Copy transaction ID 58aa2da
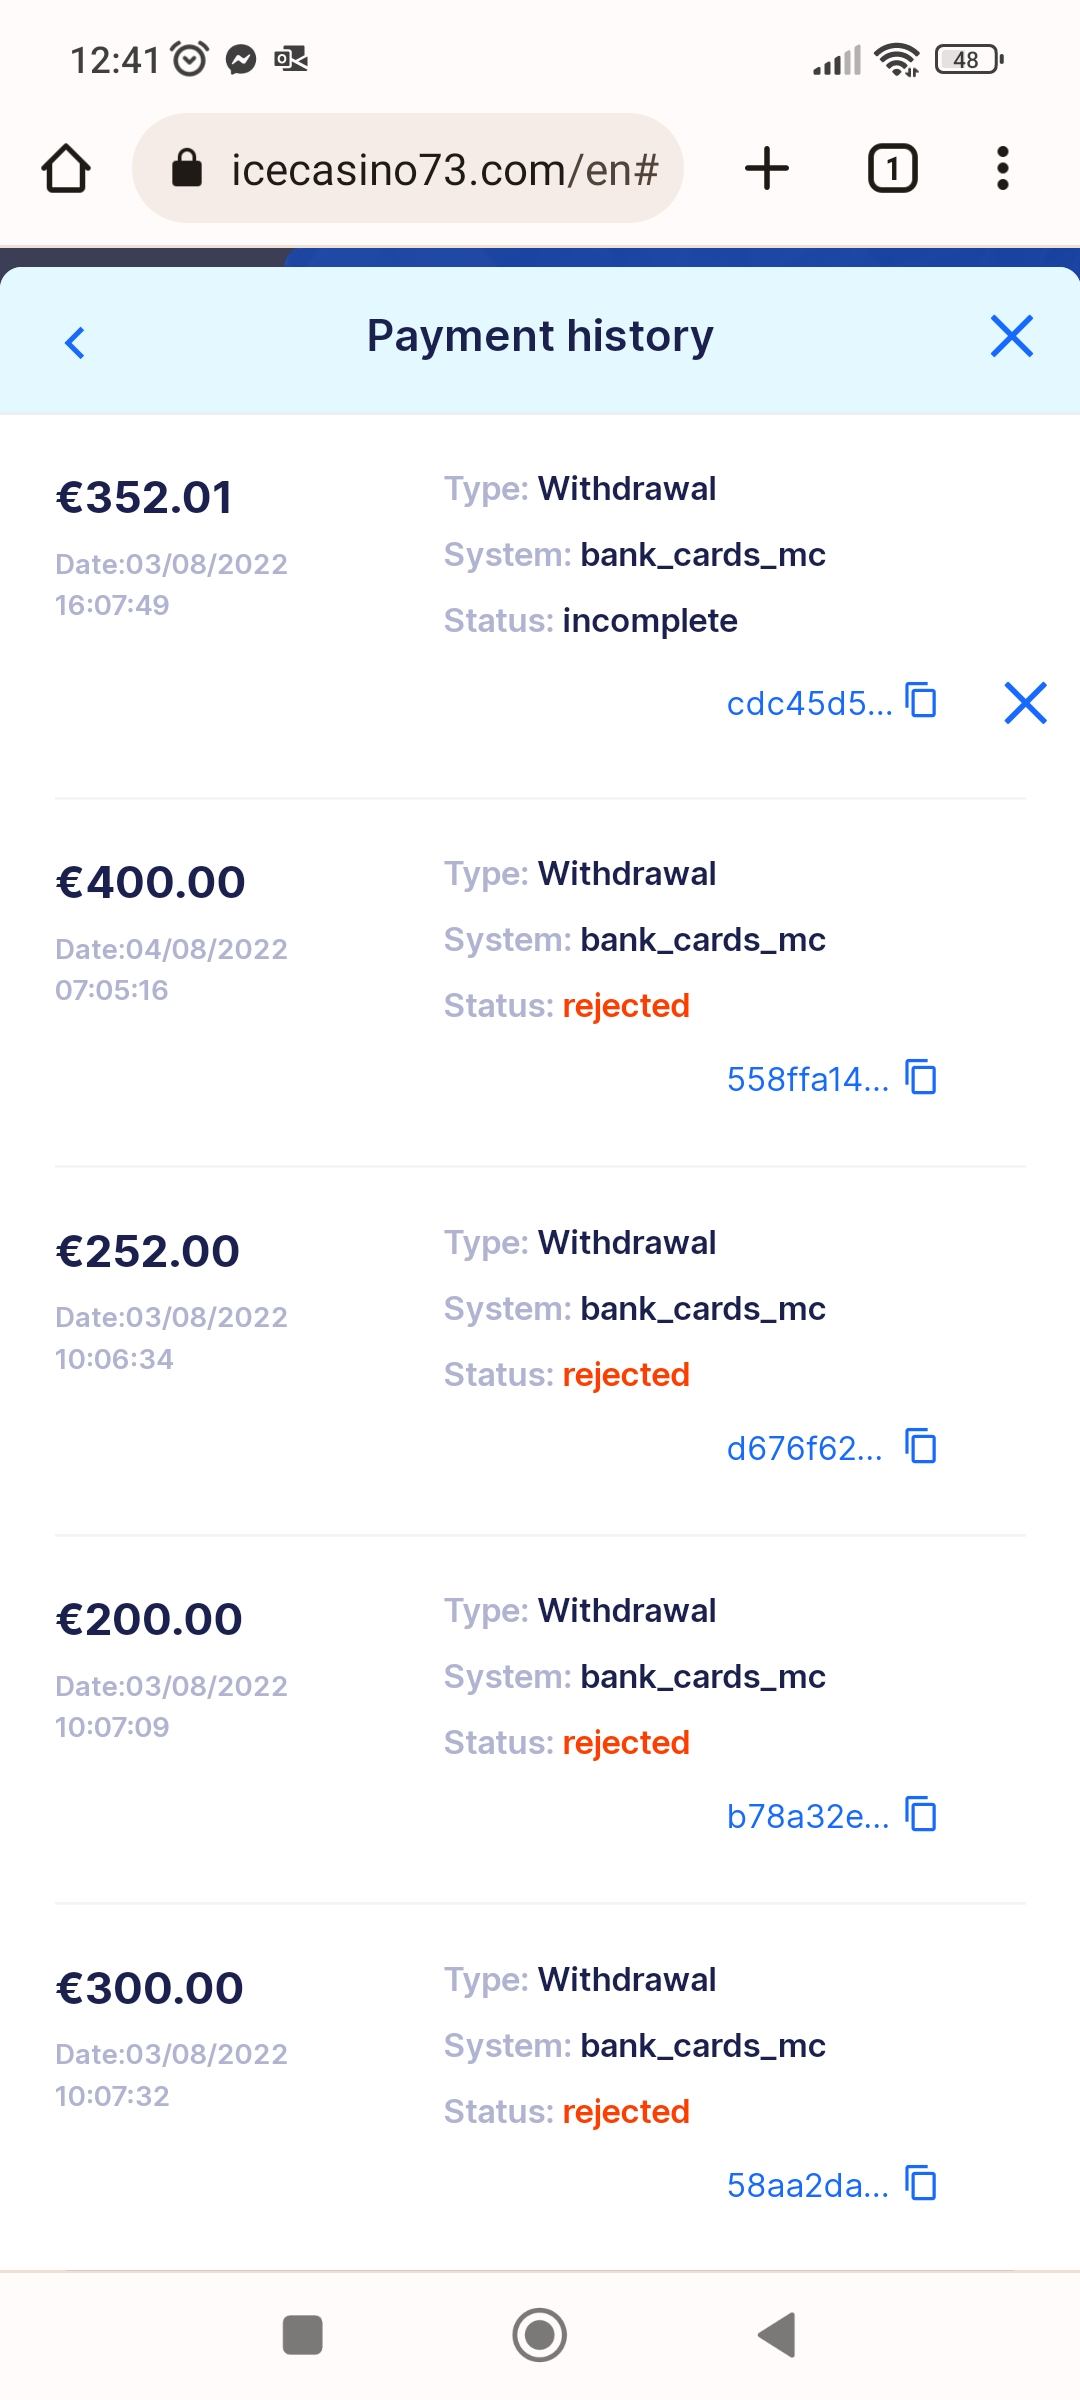This screenshot has width=1080, height=2400. [x=921, y=2183]
